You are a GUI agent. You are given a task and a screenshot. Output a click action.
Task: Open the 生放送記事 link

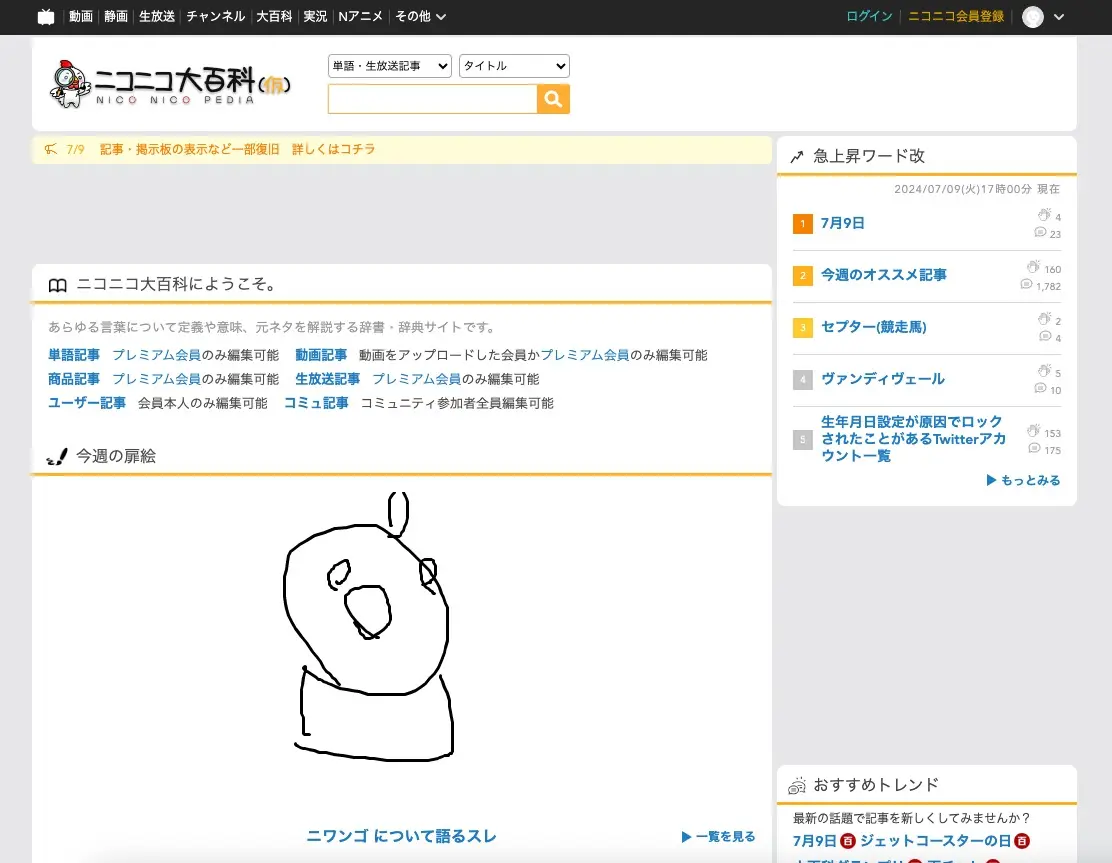coord(328,379)
